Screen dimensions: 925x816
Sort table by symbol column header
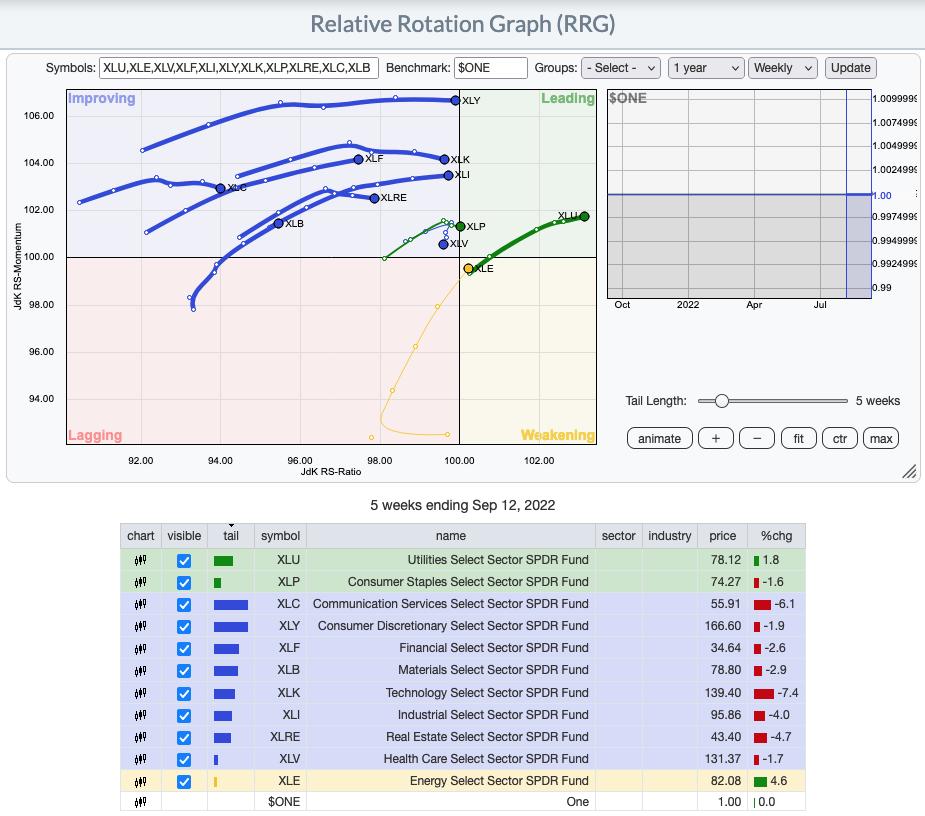point(280,536)
